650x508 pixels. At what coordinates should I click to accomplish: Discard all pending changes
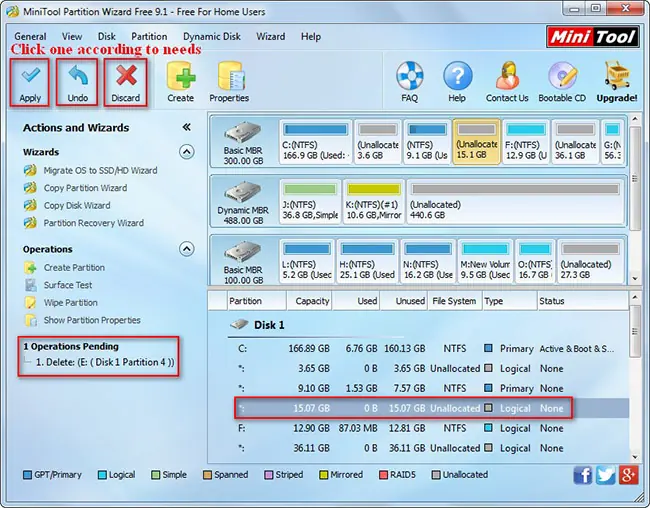coord(126,83)
